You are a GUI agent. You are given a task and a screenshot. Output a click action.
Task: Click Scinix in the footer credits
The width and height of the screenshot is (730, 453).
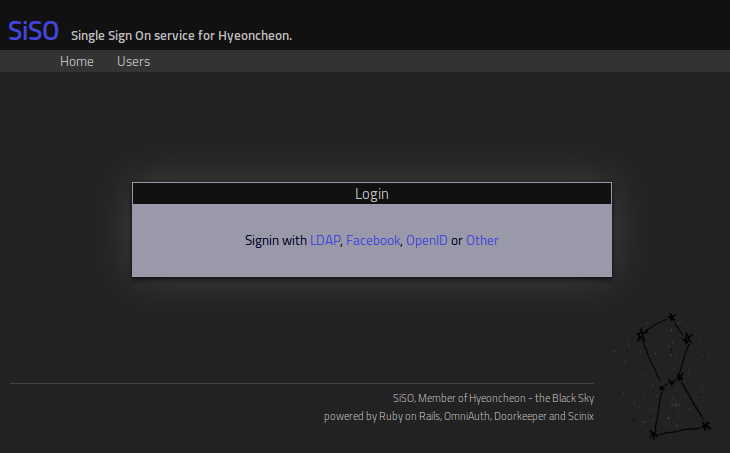[x=580, y=416]
